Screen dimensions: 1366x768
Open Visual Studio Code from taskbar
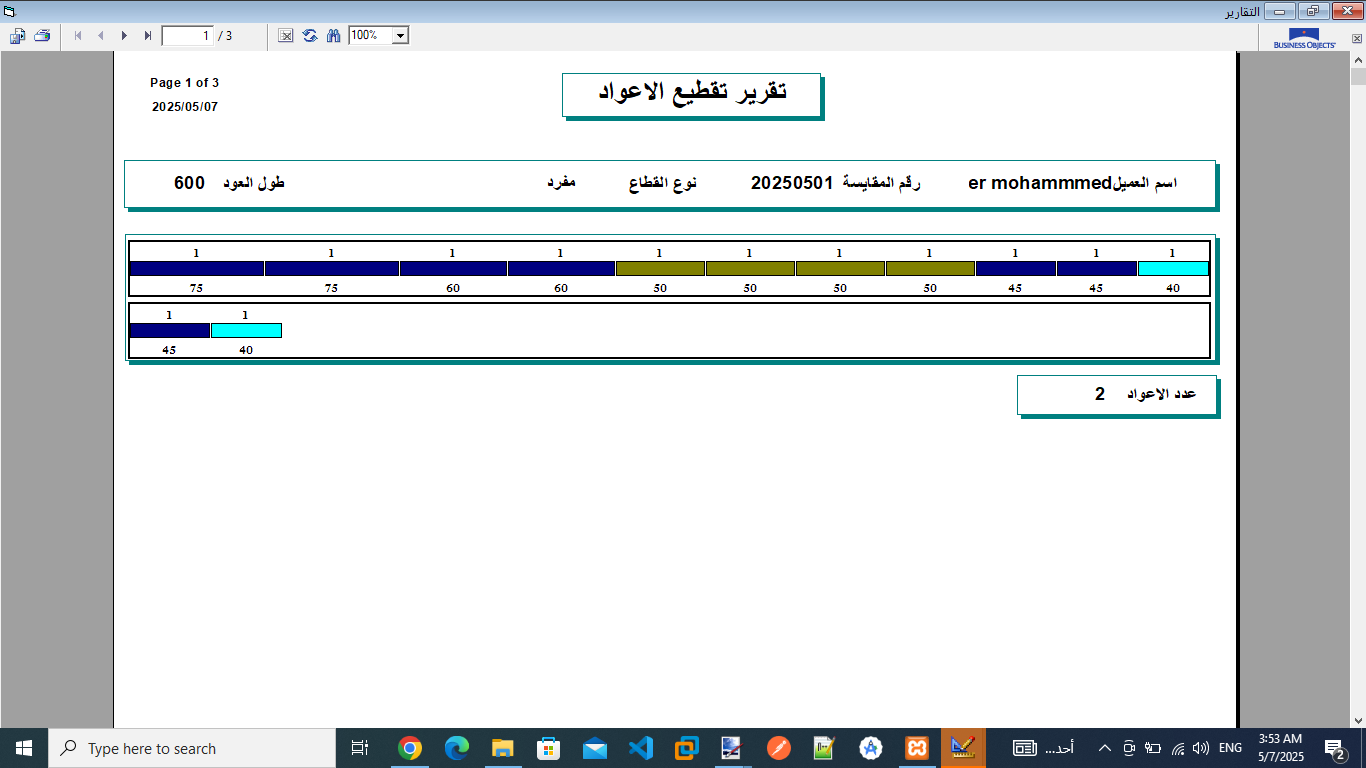coord(640,748)
